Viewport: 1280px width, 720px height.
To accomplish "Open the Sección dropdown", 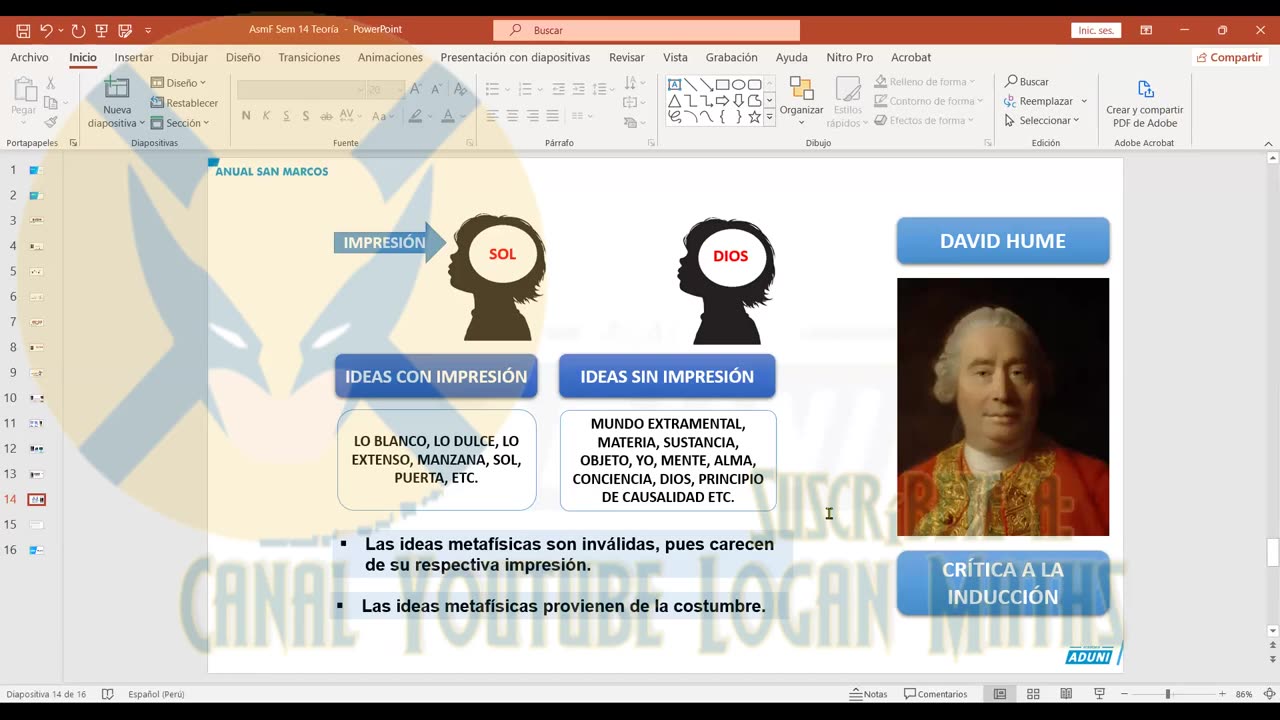I will [180, 123].
